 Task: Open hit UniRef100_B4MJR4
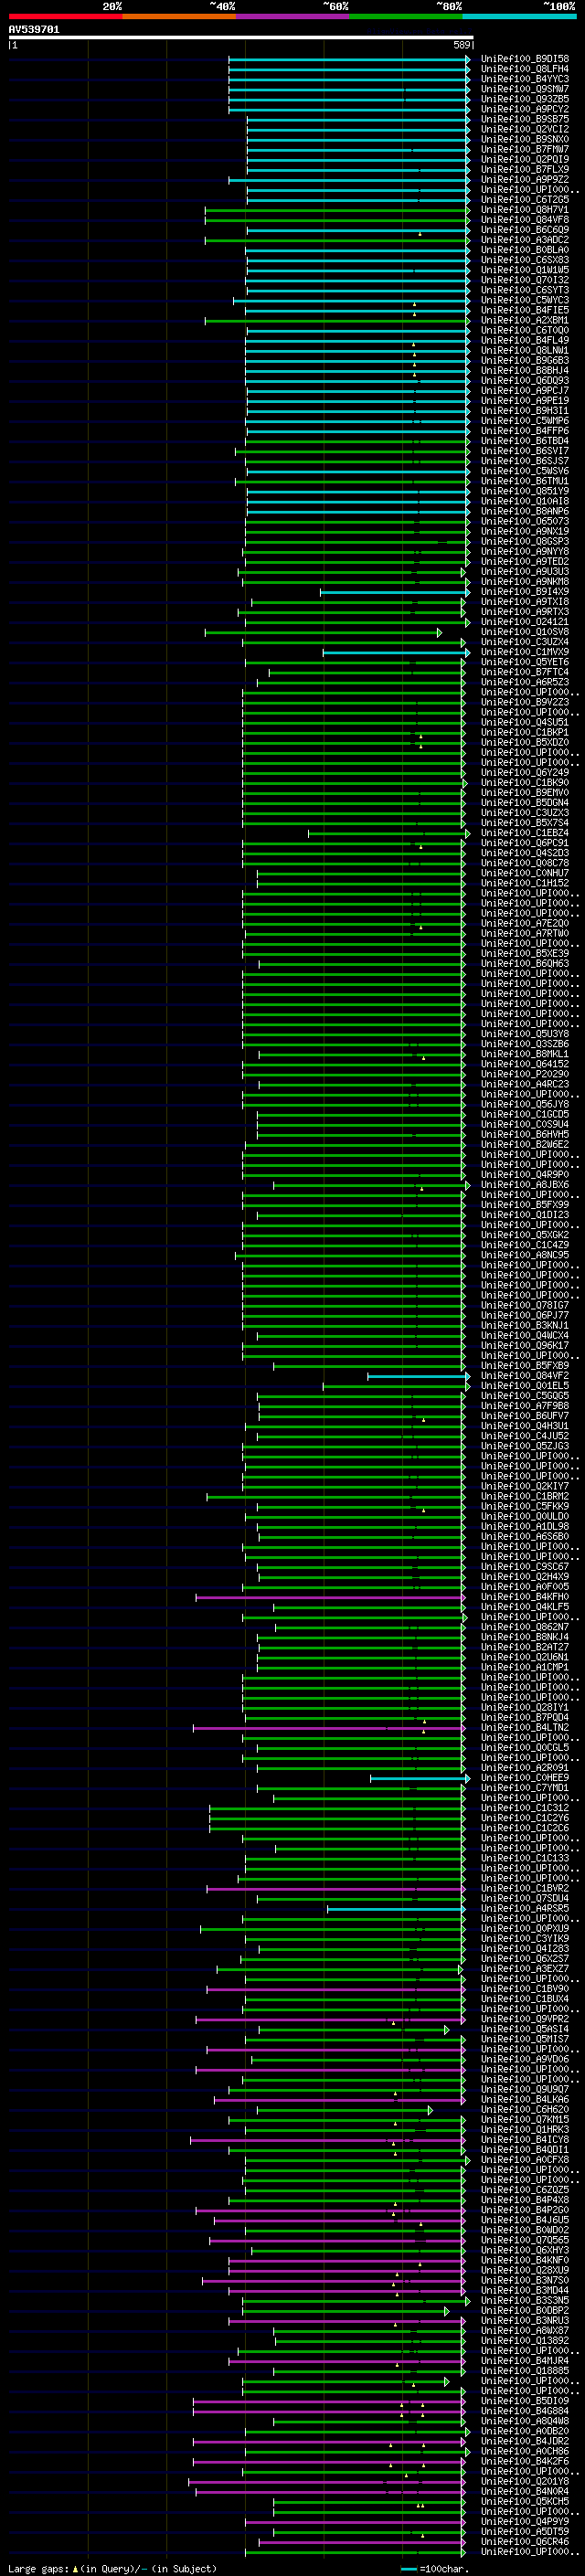click(525, 2361)
